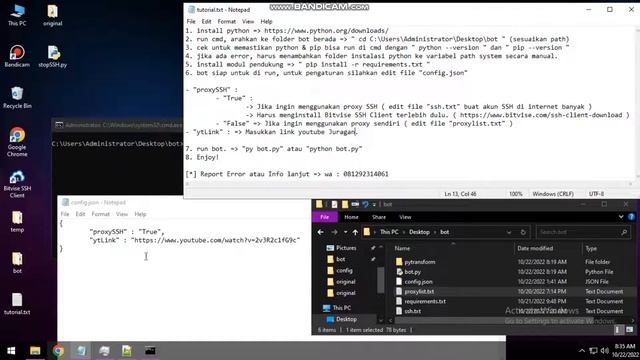
Task: Switch Explorer to large icons view
Action: pos(629,330)
